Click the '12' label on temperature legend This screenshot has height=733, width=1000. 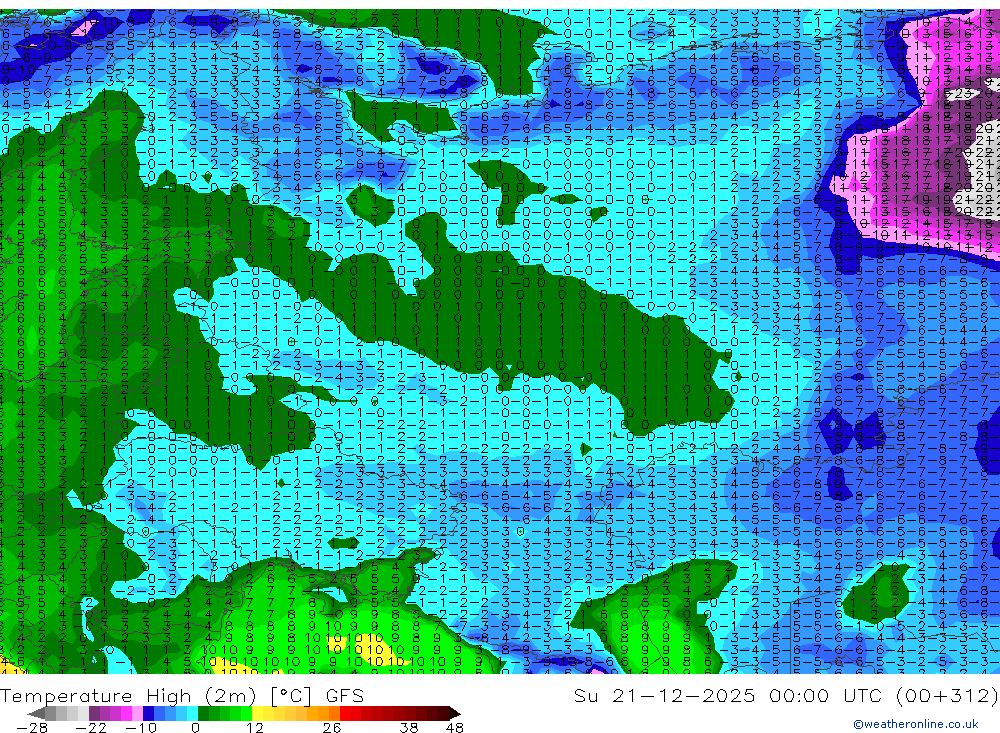[x=255, y=727]
